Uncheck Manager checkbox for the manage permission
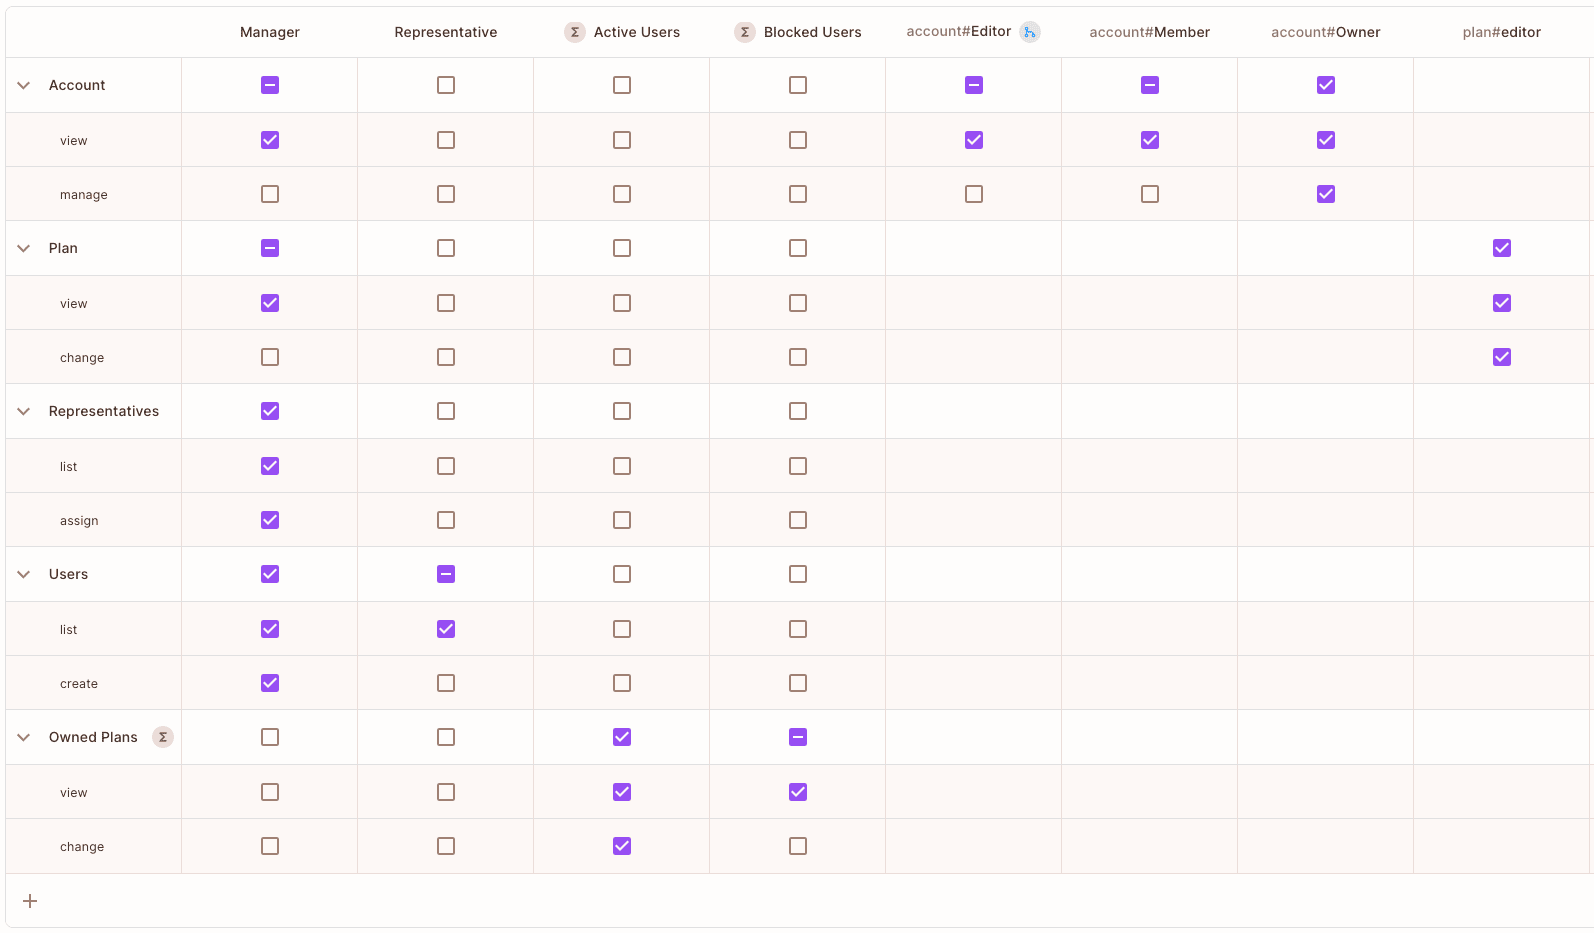The width and height of the screenshot is (1594, 933). (269, 194)
